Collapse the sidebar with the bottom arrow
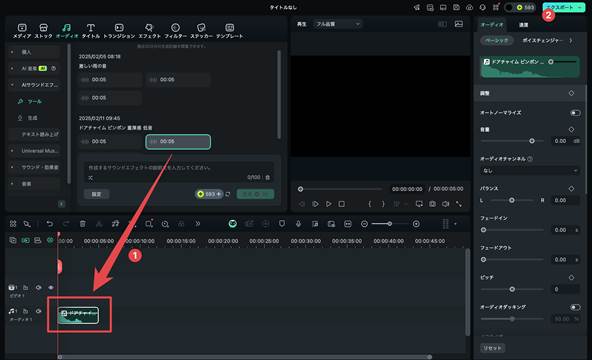This screenshot has width=592, height=360. (x=62, y=204)
